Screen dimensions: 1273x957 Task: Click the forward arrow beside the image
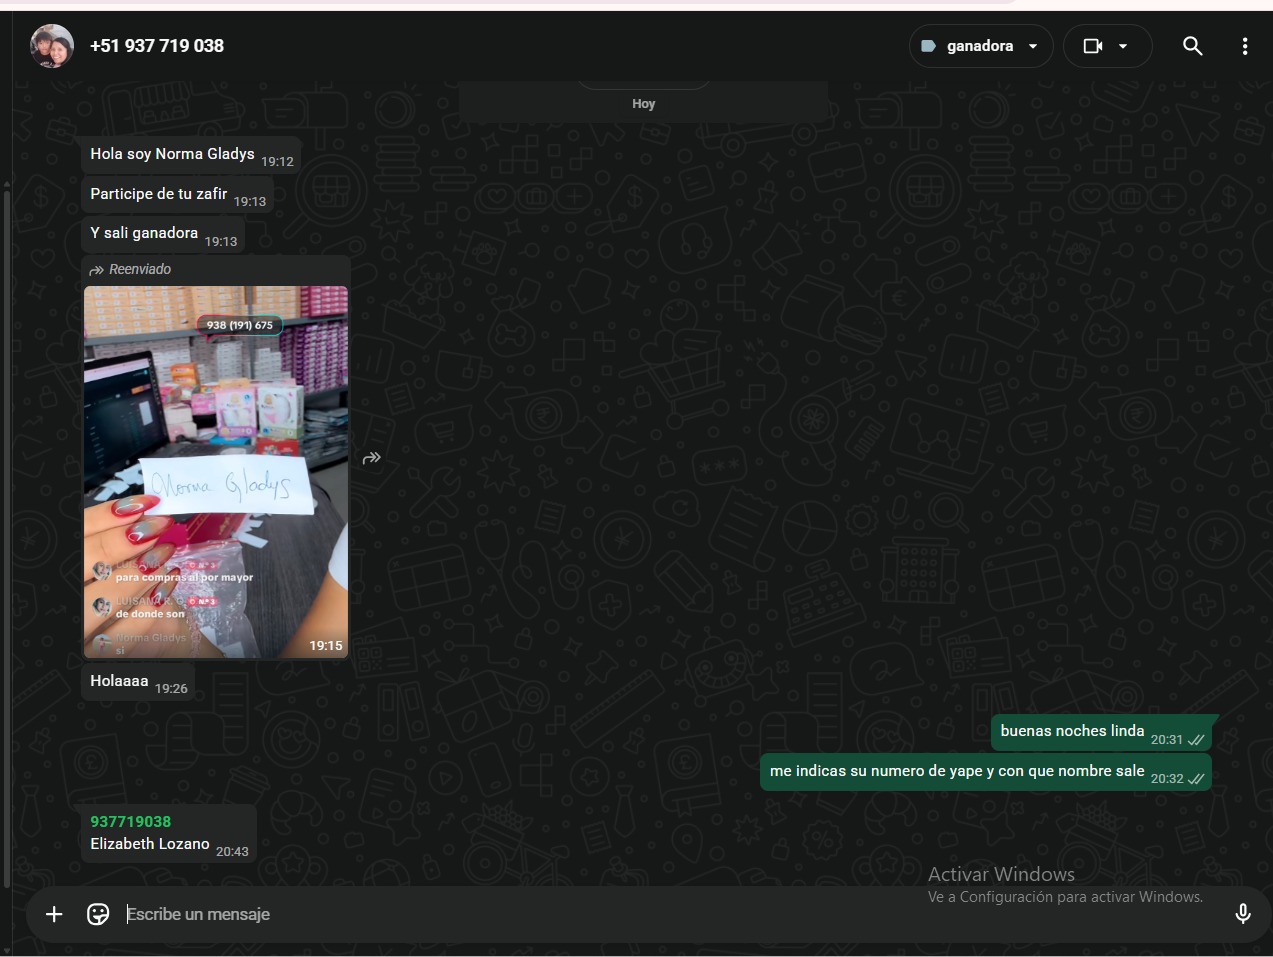tap(372, 458)
